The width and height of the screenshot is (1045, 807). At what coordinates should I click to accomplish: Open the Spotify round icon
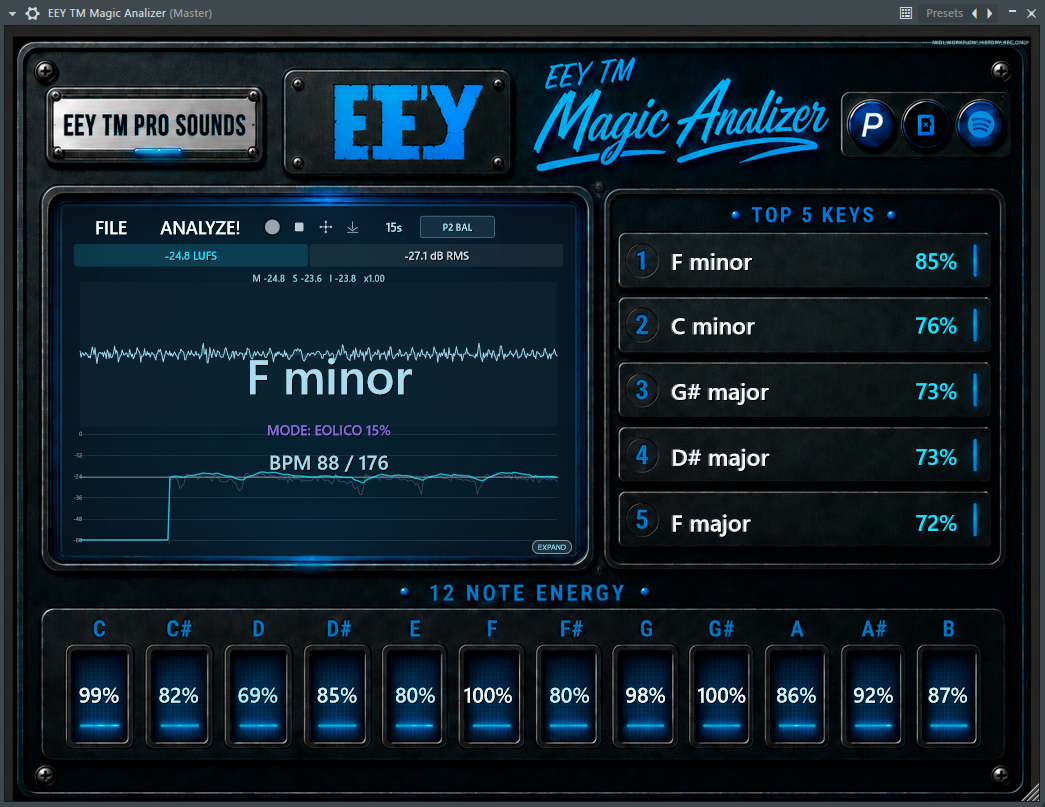[x=980, y=125]
